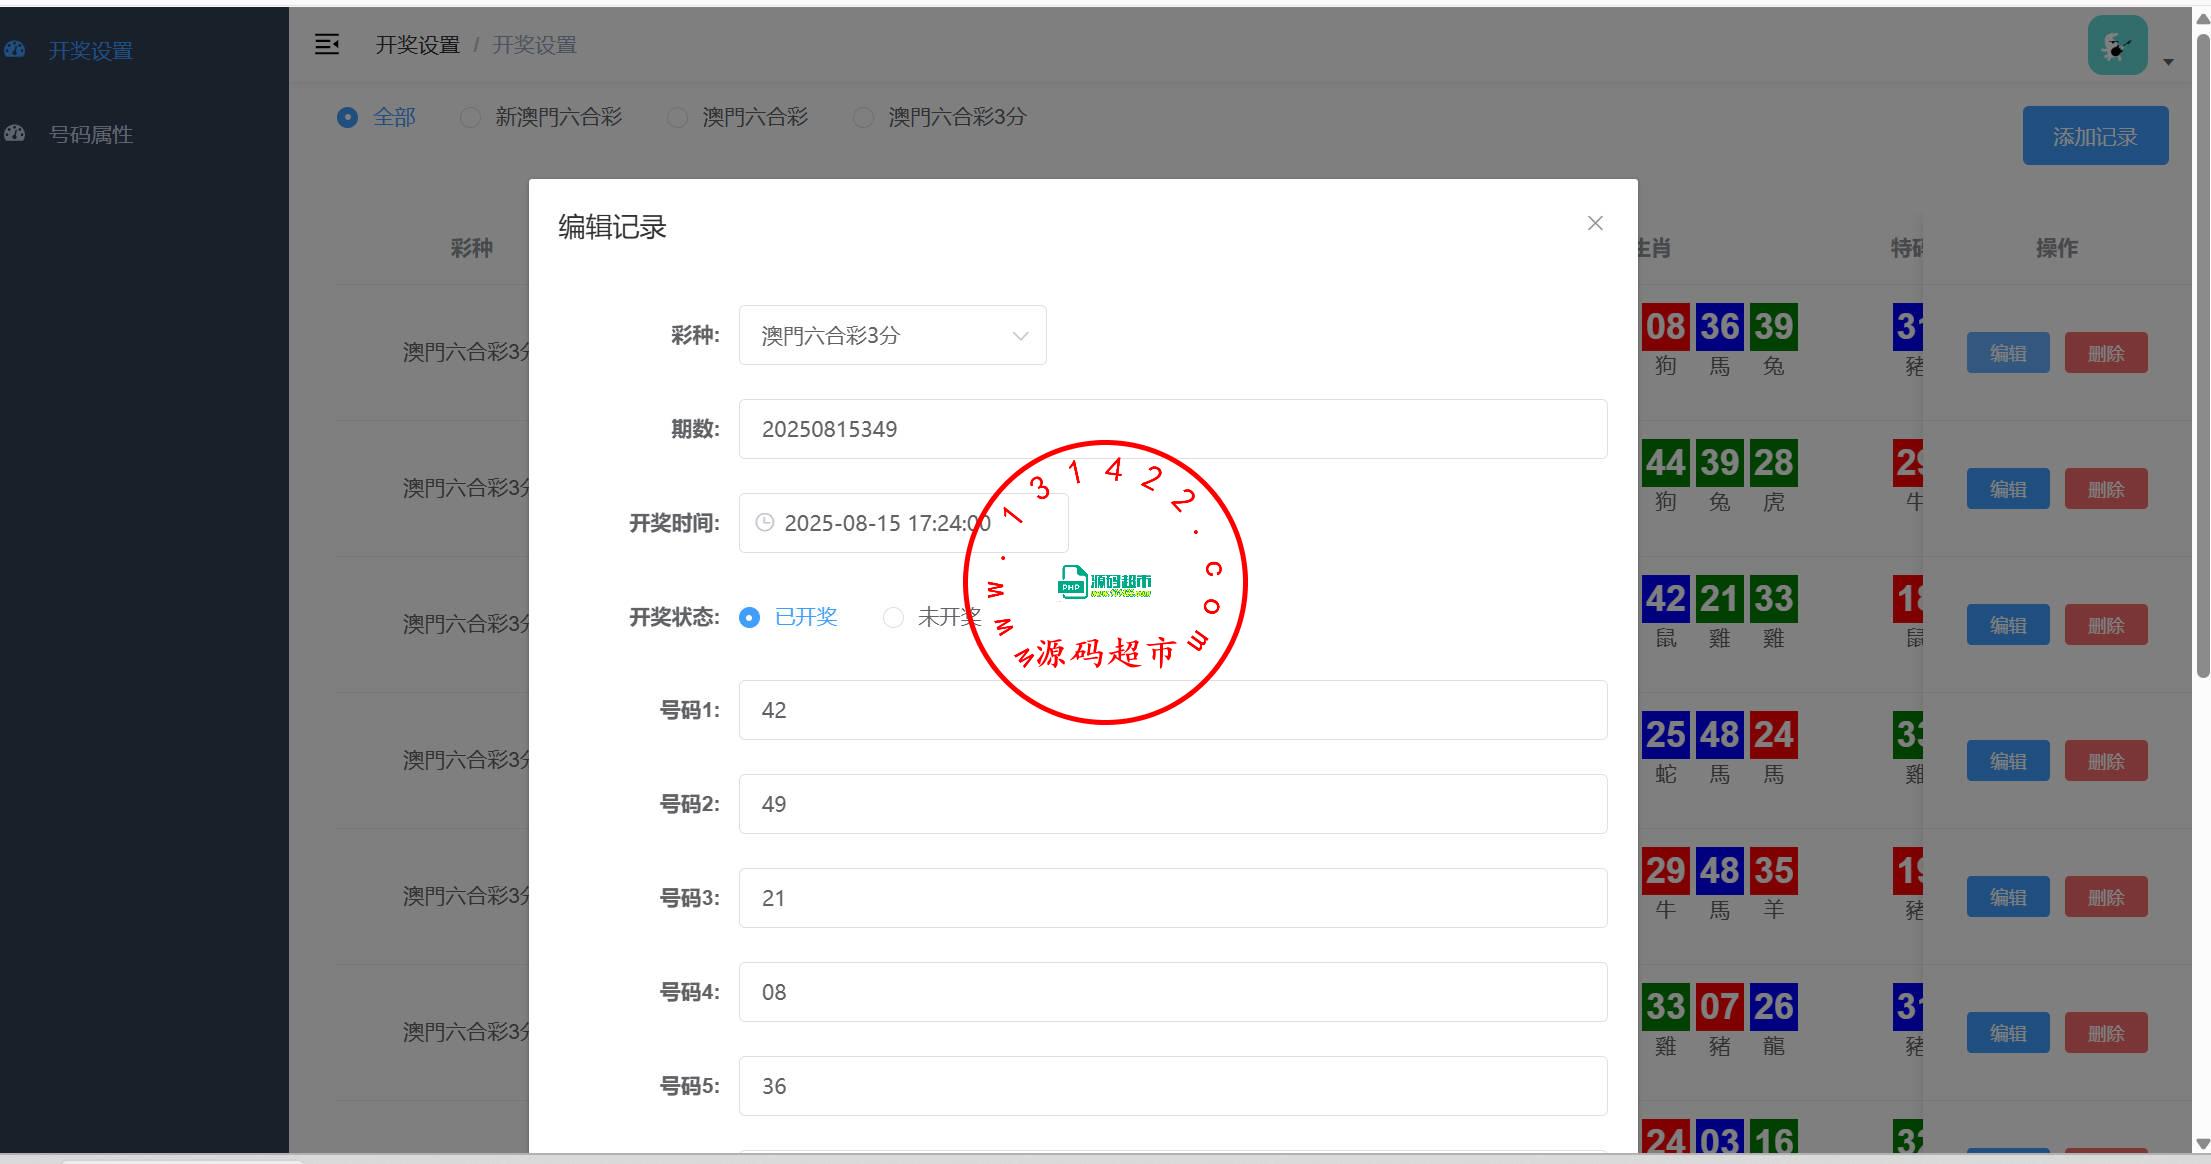Click the page vertical scrollbar thumb
Image resolution: width=2211 pixels, height=1164 pixels.
click(x=2202, y=355)
